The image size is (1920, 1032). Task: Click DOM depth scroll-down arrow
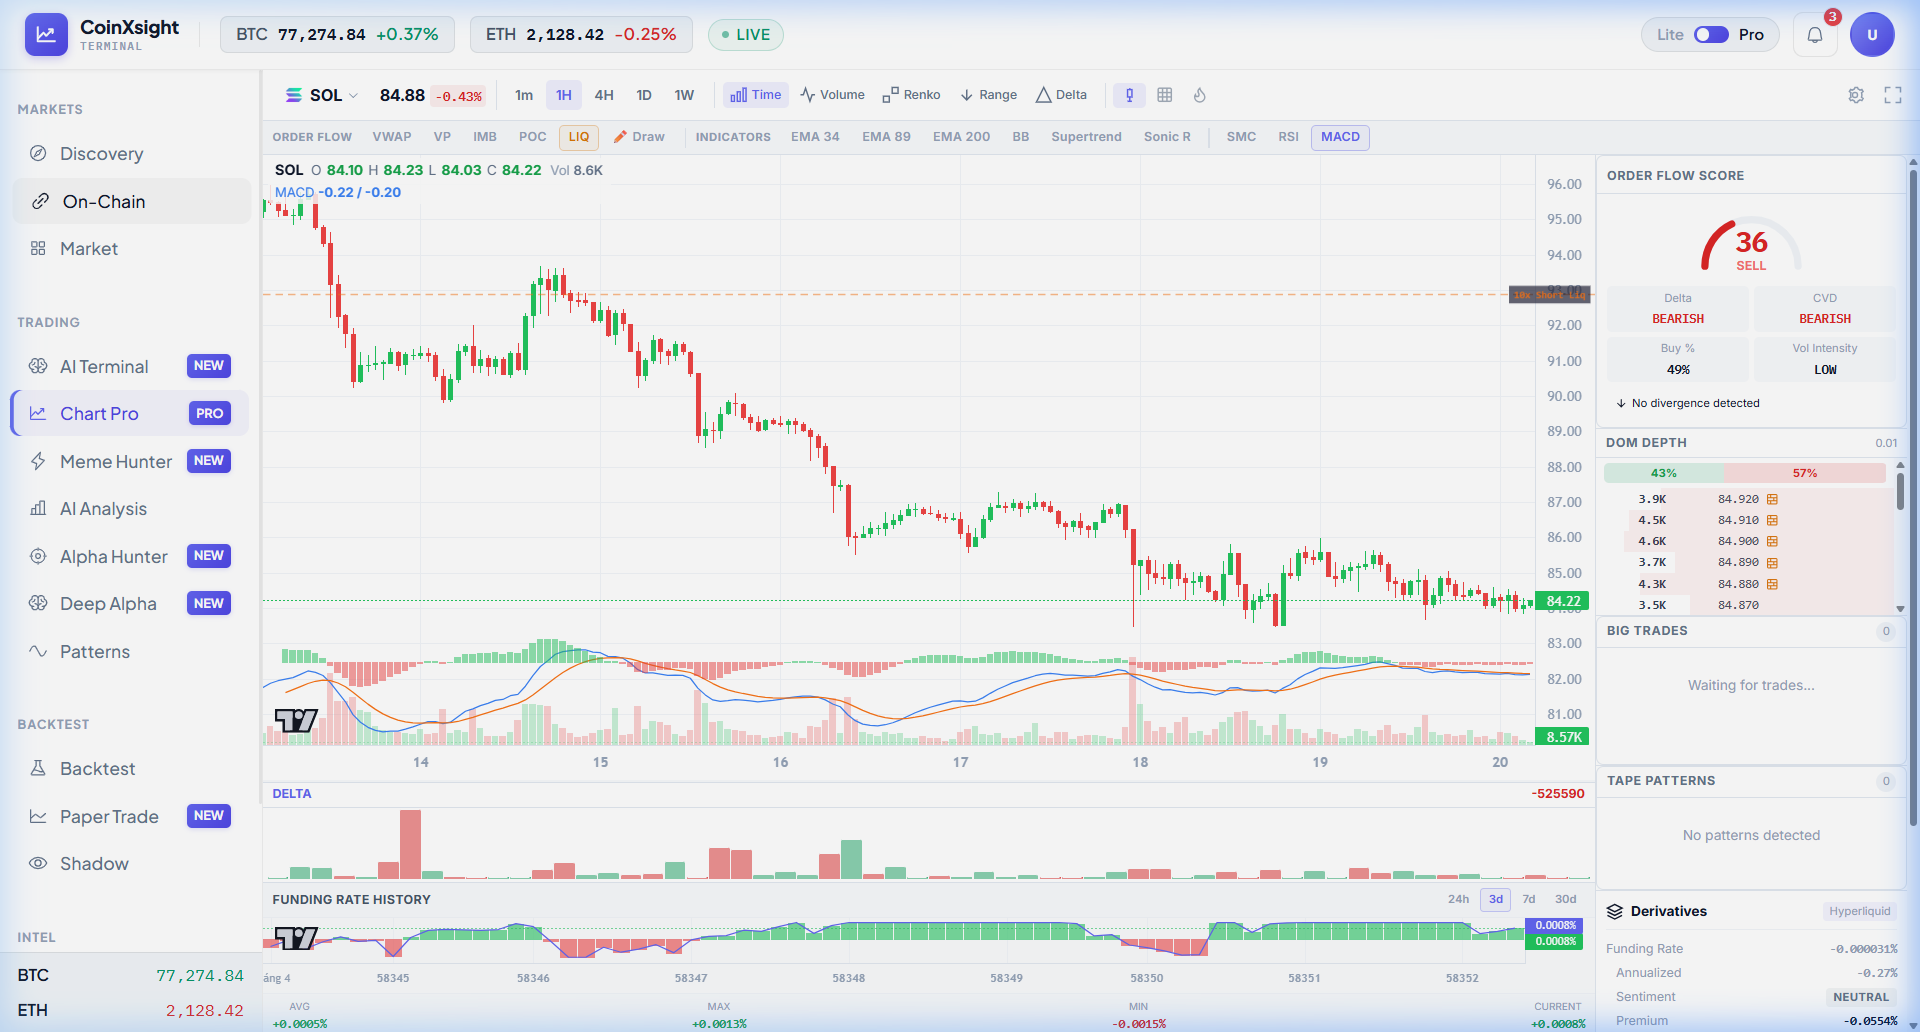(1900, 608)
